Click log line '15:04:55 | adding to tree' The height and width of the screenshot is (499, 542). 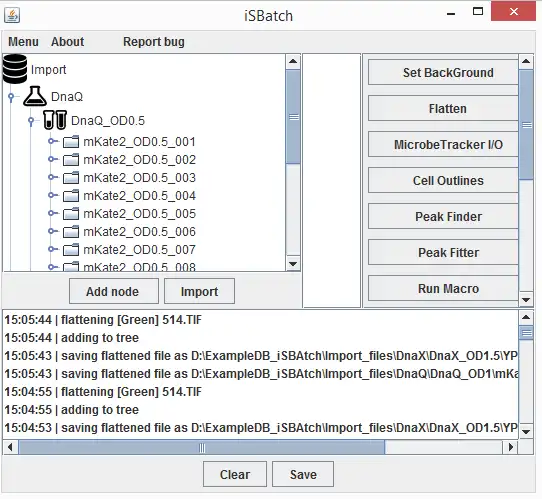coord(72,409)
